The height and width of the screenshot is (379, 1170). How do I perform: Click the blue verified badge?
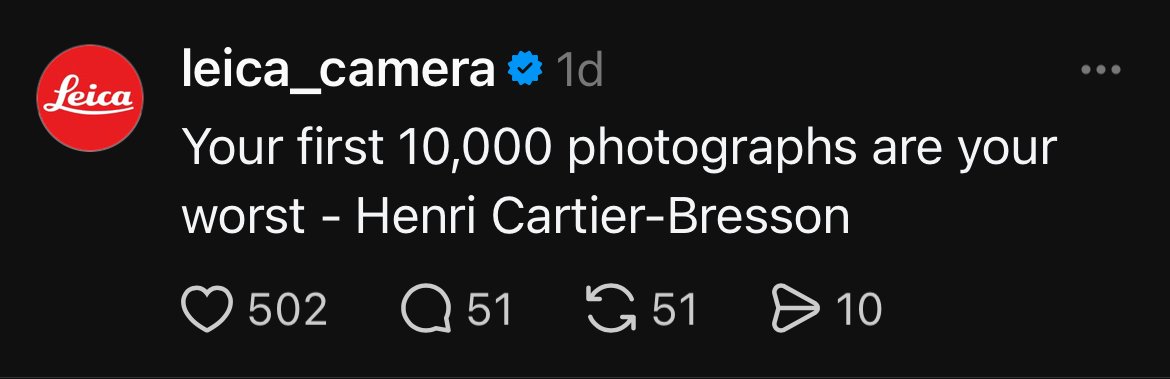click(x=525, y=70)
